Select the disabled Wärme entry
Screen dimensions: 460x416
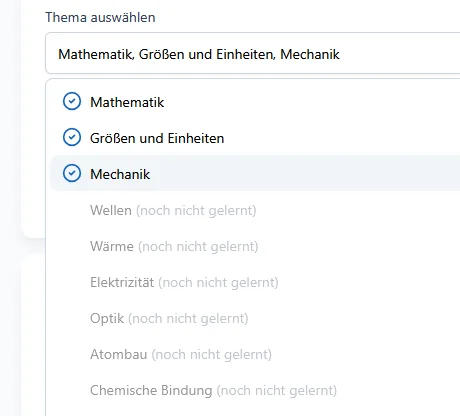tap(255, 246)
